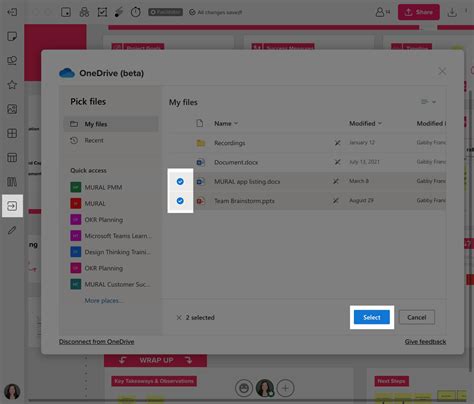This screenshot has width=474, height=404.
Task: Open the content library icon in the sidebar
Action: (x=12, y=182)
